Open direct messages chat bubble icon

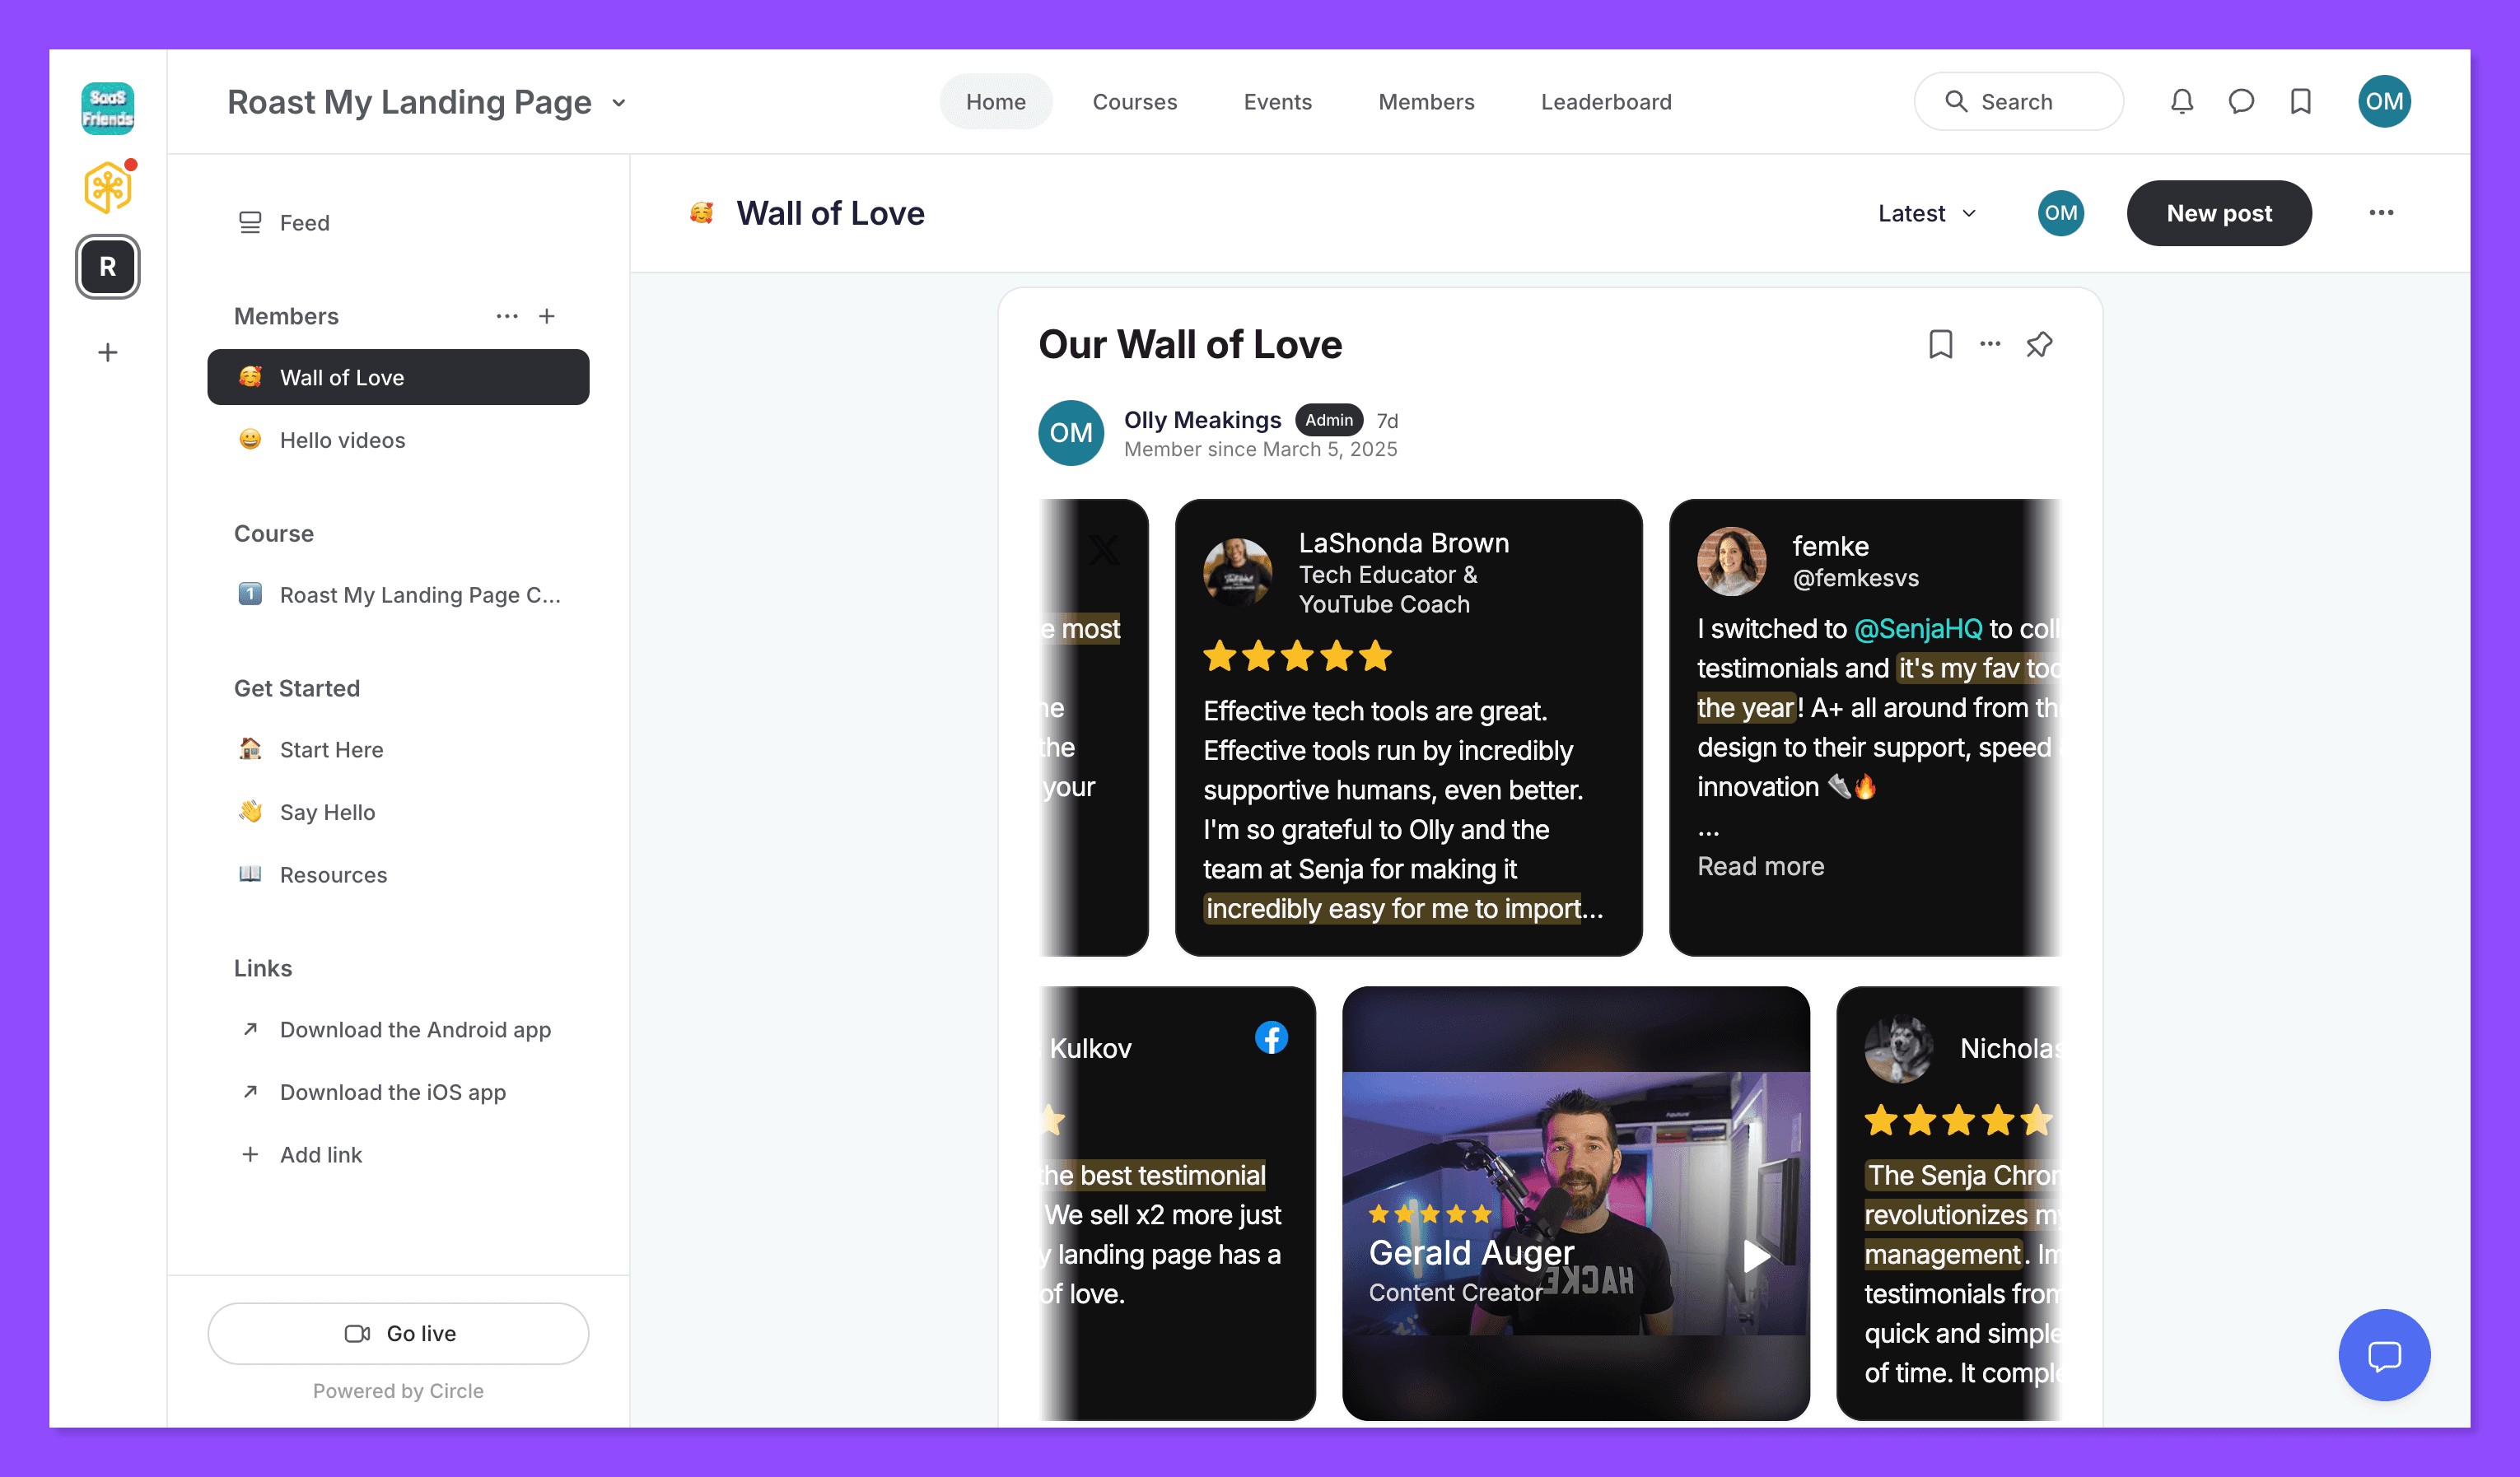click(2241, 101)
